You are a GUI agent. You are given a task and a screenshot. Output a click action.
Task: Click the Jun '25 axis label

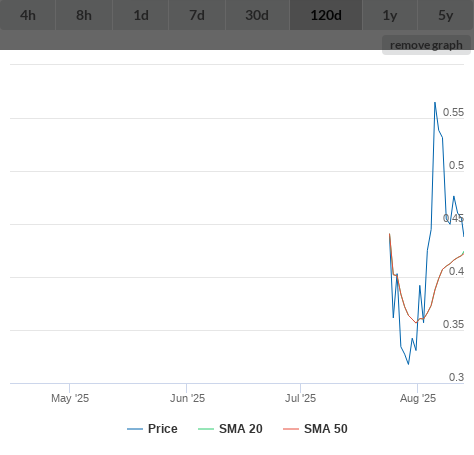click(187, 398)
